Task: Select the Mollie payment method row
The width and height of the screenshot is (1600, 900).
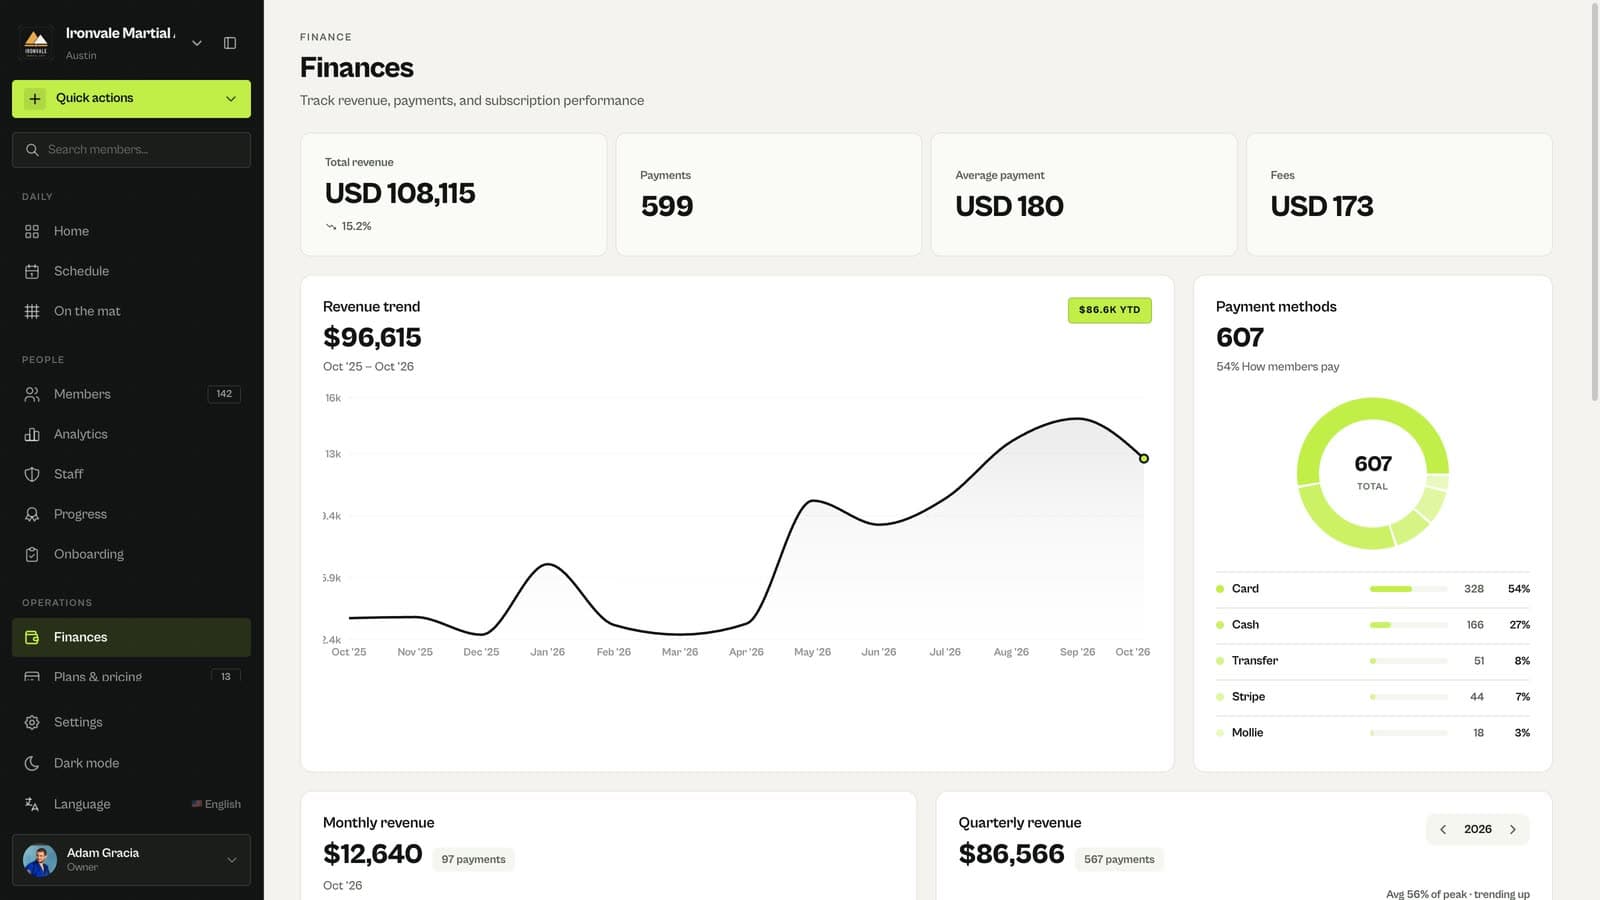Action: point(1372,733)
